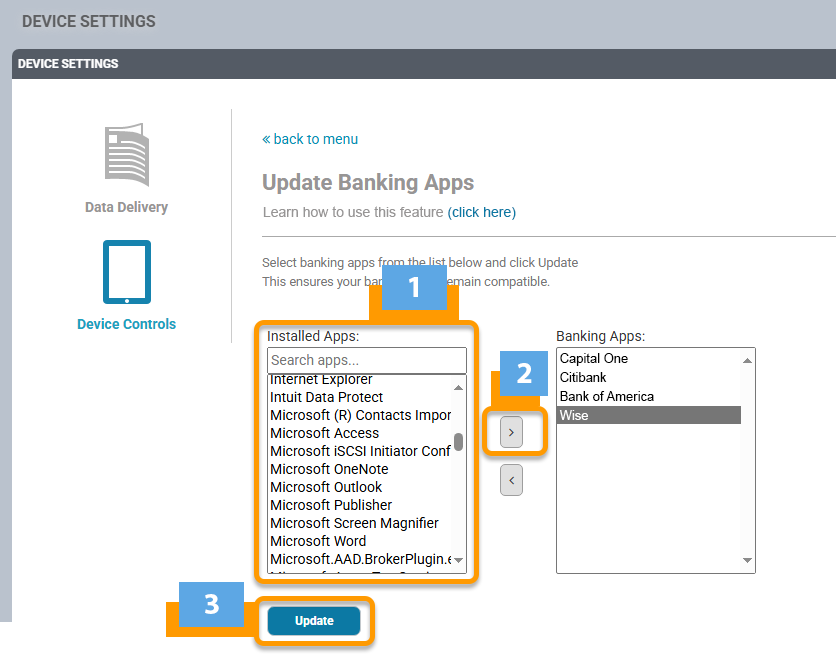Select Microsoft OneNote

coord(360,469)
